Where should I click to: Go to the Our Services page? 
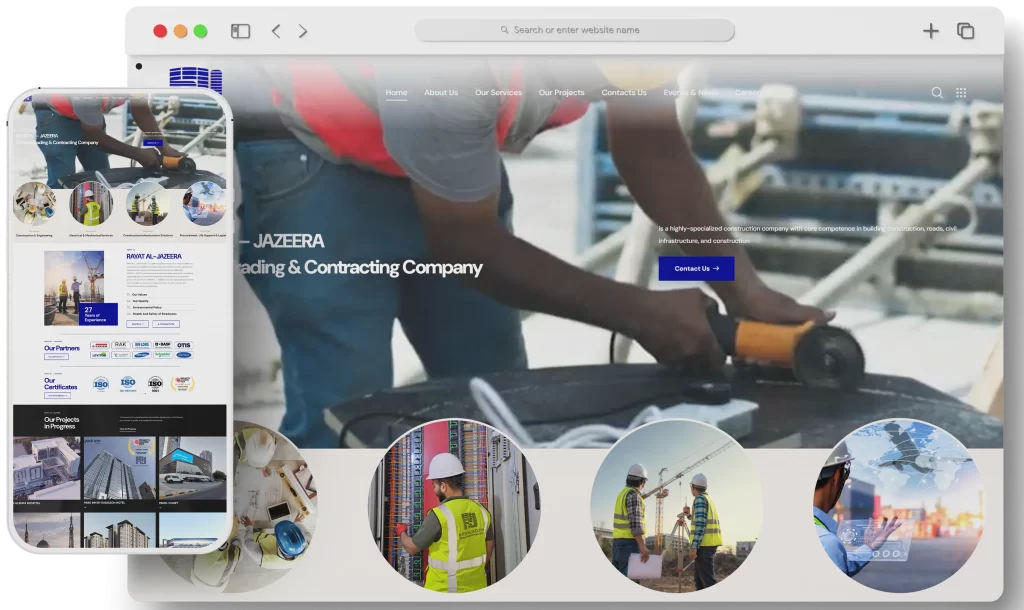click(x=498, y=93)
